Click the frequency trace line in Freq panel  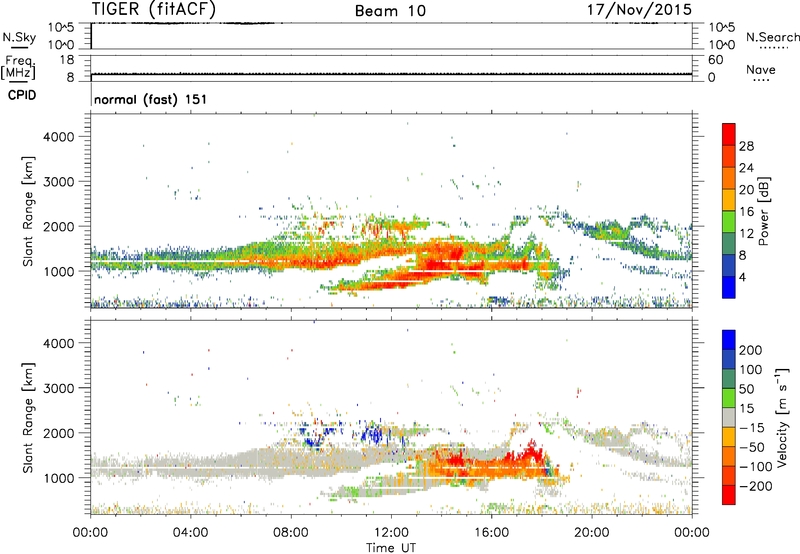[391, 74]
